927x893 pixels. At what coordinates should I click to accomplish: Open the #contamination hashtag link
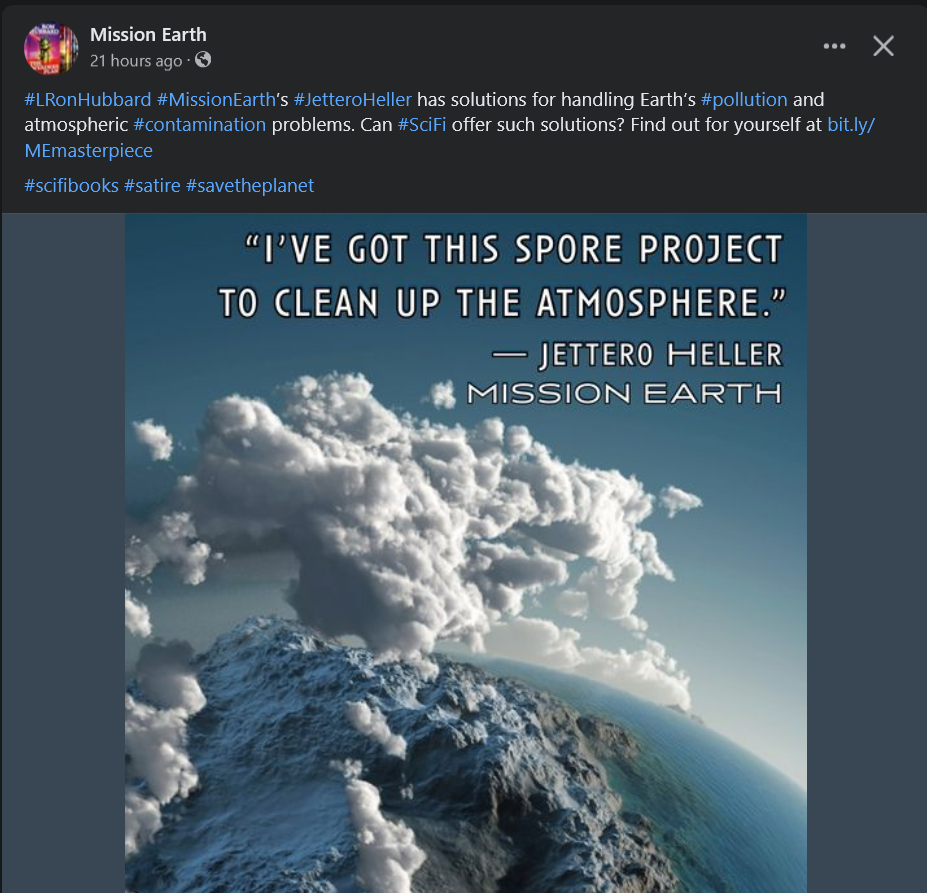[199, 125]
